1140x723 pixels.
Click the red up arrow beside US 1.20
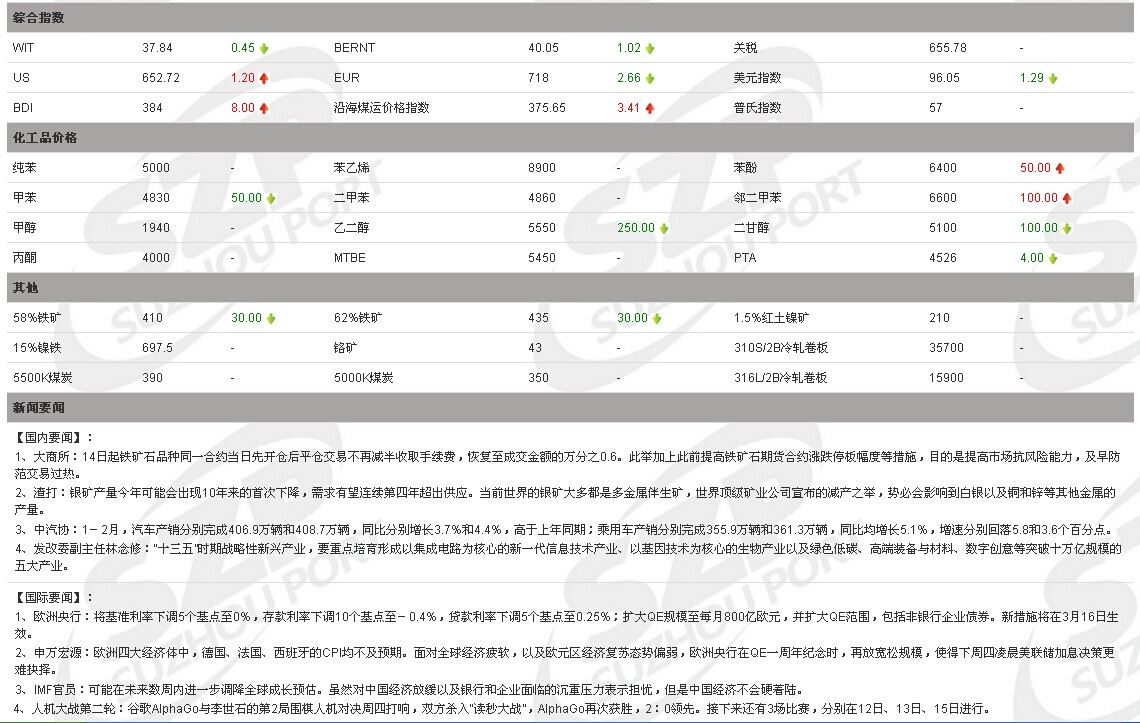(x=264, y=78)
